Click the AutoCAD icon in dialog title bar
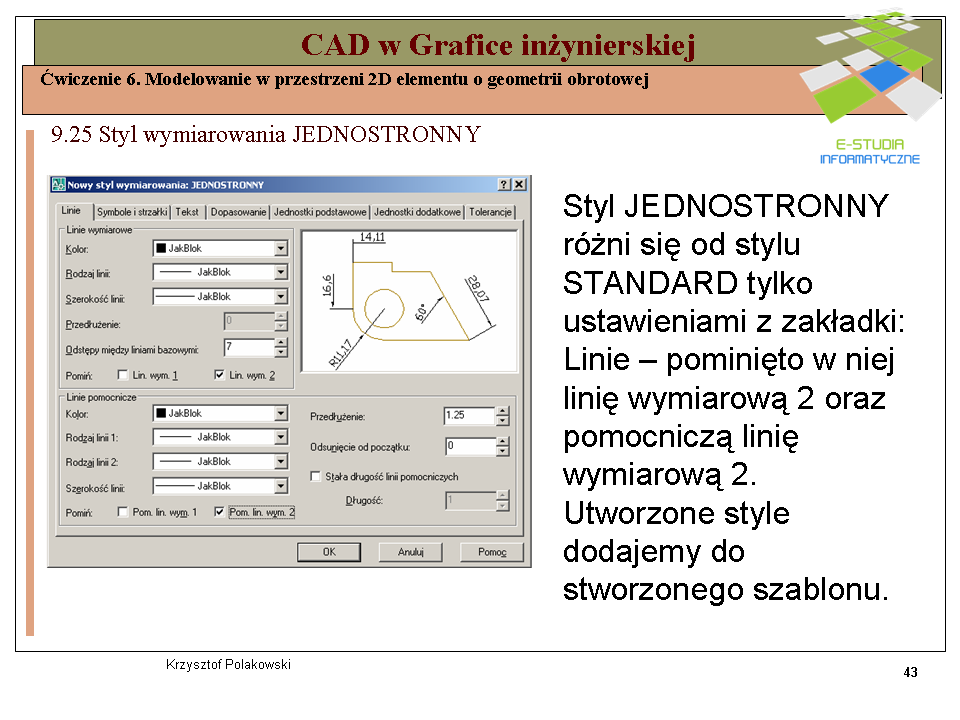 click(x=58, y=185)
